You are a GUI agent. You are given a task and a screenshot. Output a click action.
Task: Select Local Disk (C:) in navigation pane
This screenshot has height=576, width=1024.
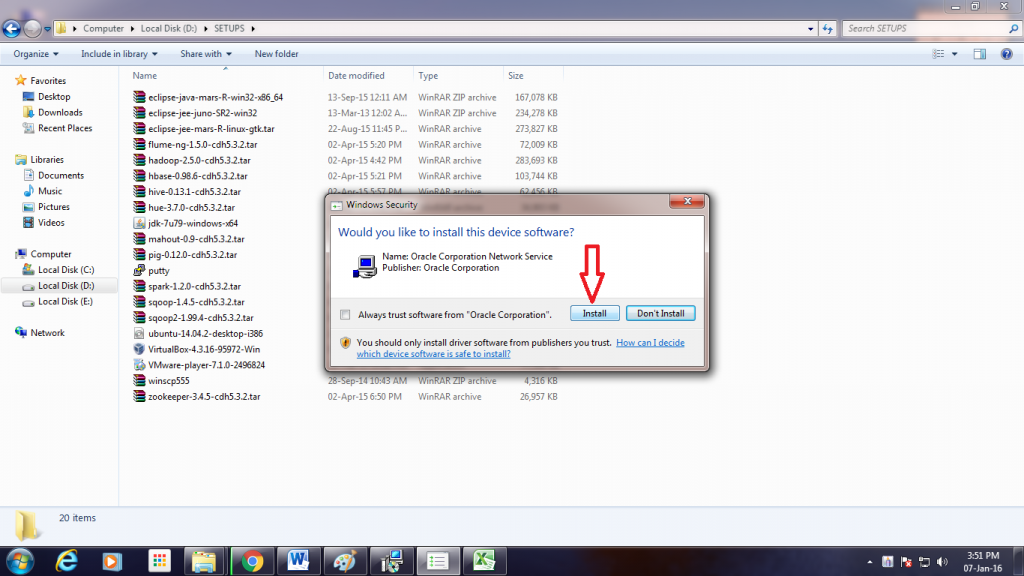pyautogui.click(x=65, y=270)
